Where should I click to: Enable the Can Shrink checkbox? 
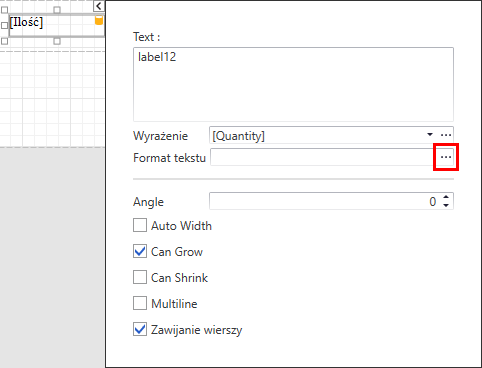[140, 277]
